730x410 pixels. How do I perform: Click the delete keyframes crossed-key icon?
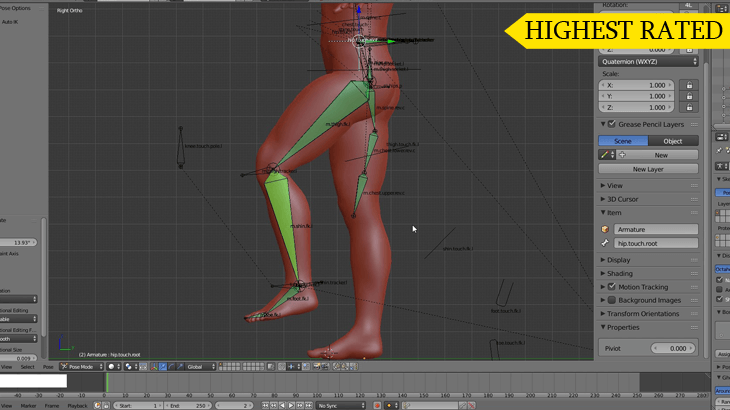[471, 406]
